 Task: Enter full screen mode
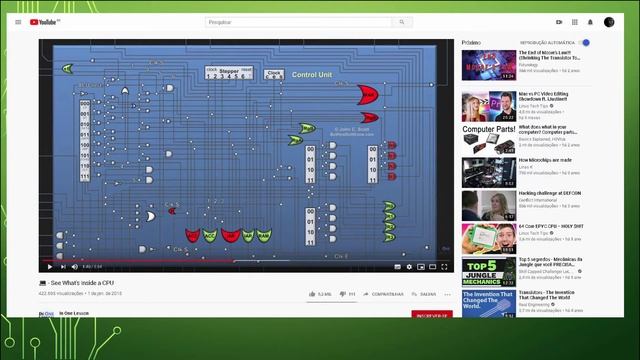[x=444, y=267]
